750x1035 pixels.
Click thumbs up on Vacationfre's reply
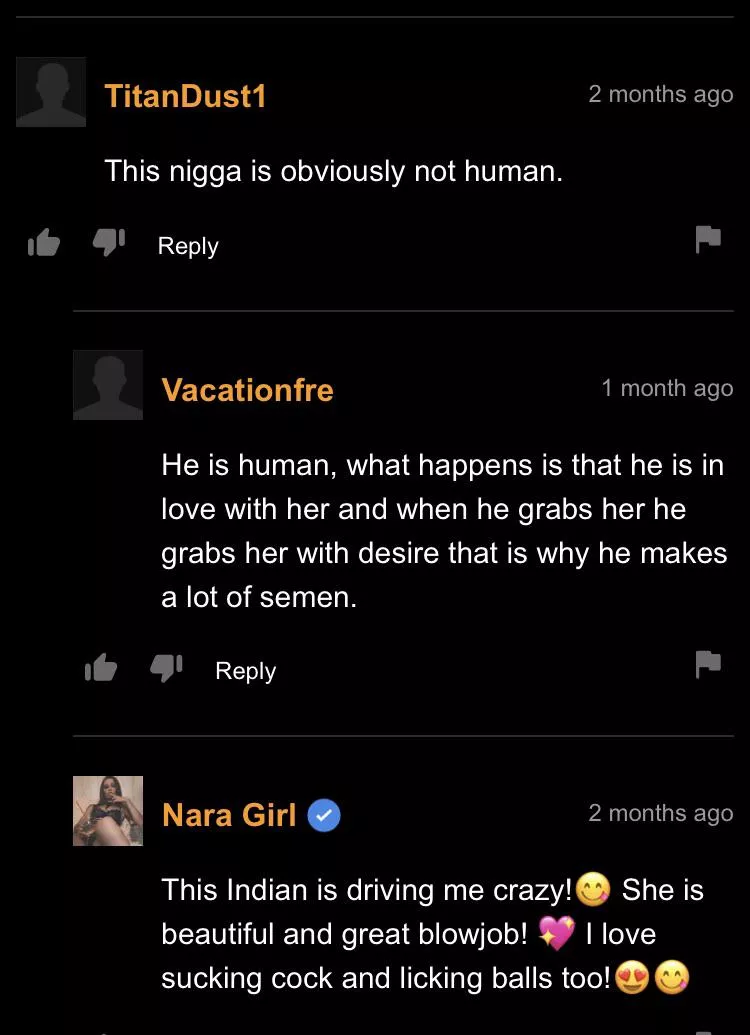point(100,668)
